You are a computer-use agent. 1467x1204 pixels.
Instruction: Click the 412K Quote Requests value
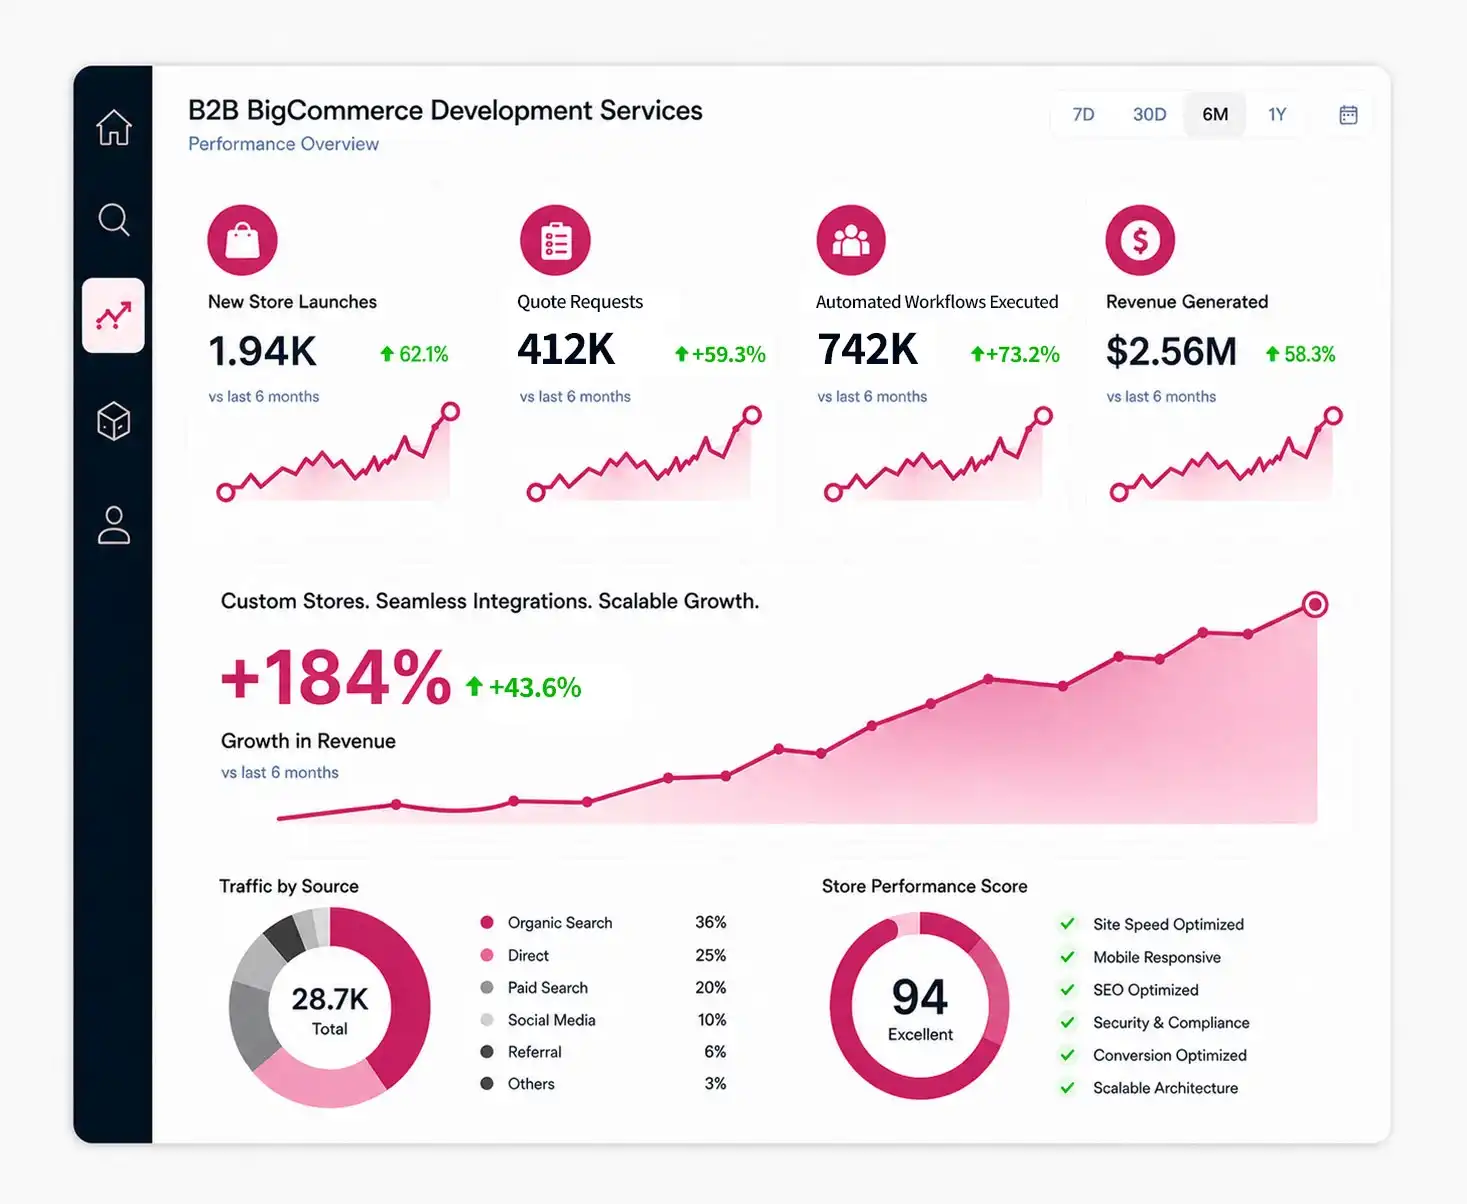(566, 349)
